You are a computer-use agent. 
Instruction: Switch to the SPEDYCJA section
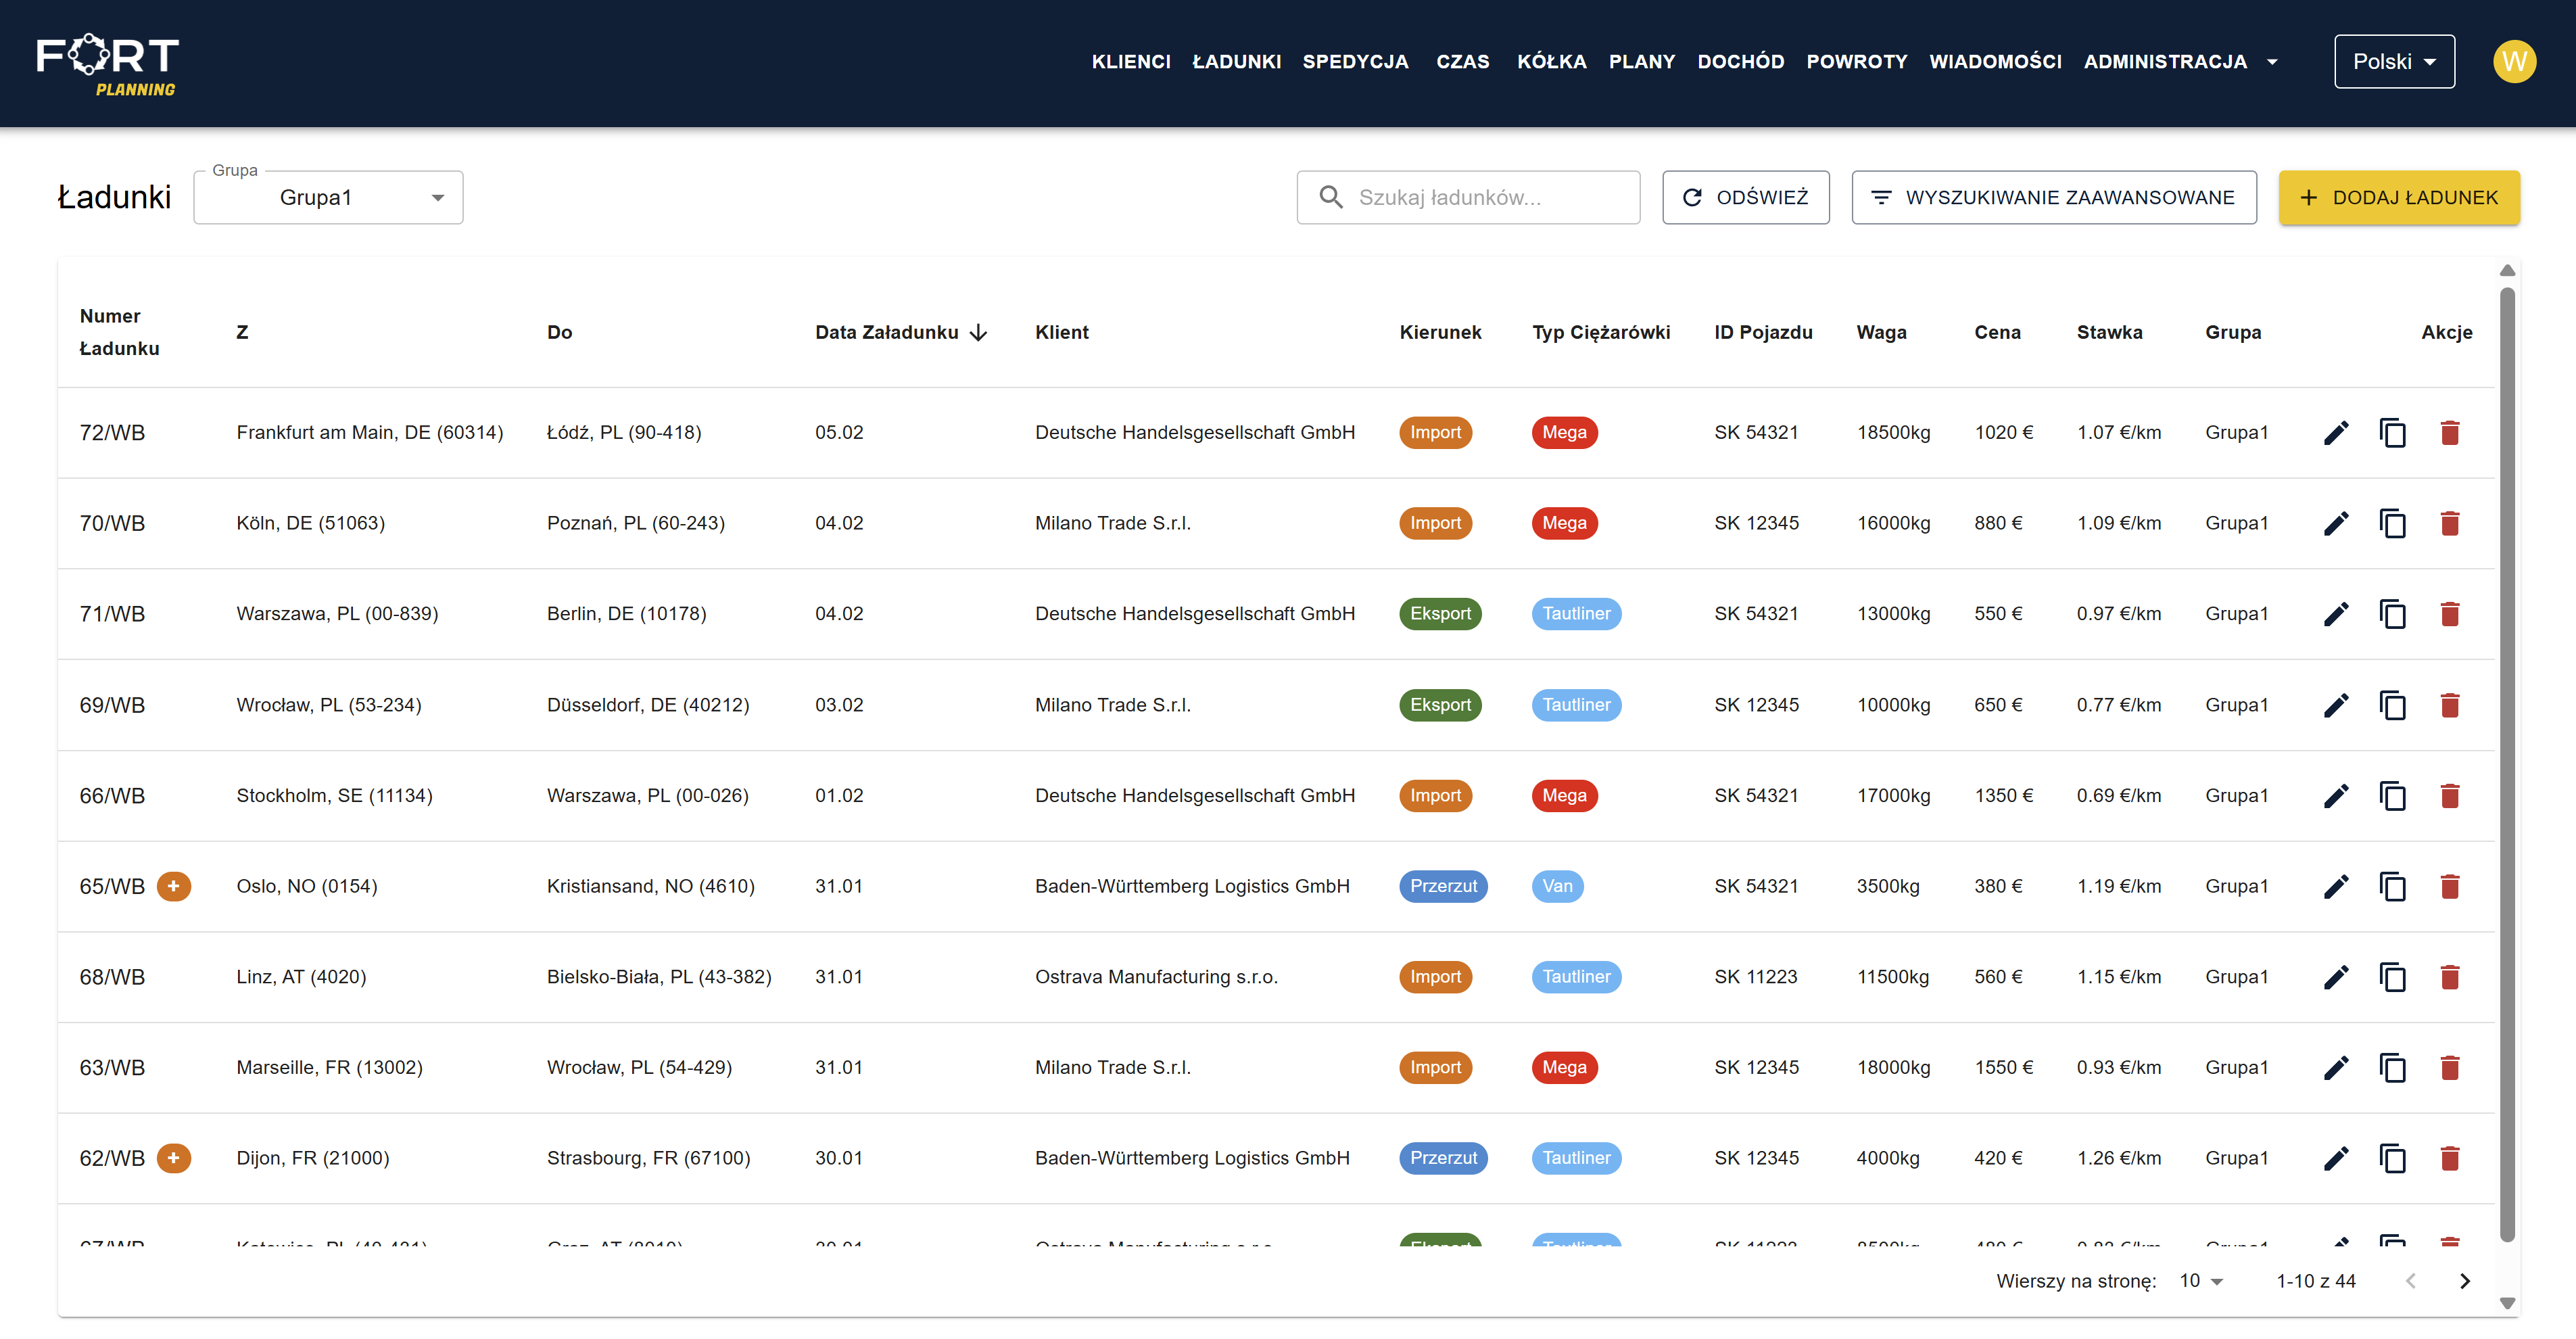click(1356, 61)
